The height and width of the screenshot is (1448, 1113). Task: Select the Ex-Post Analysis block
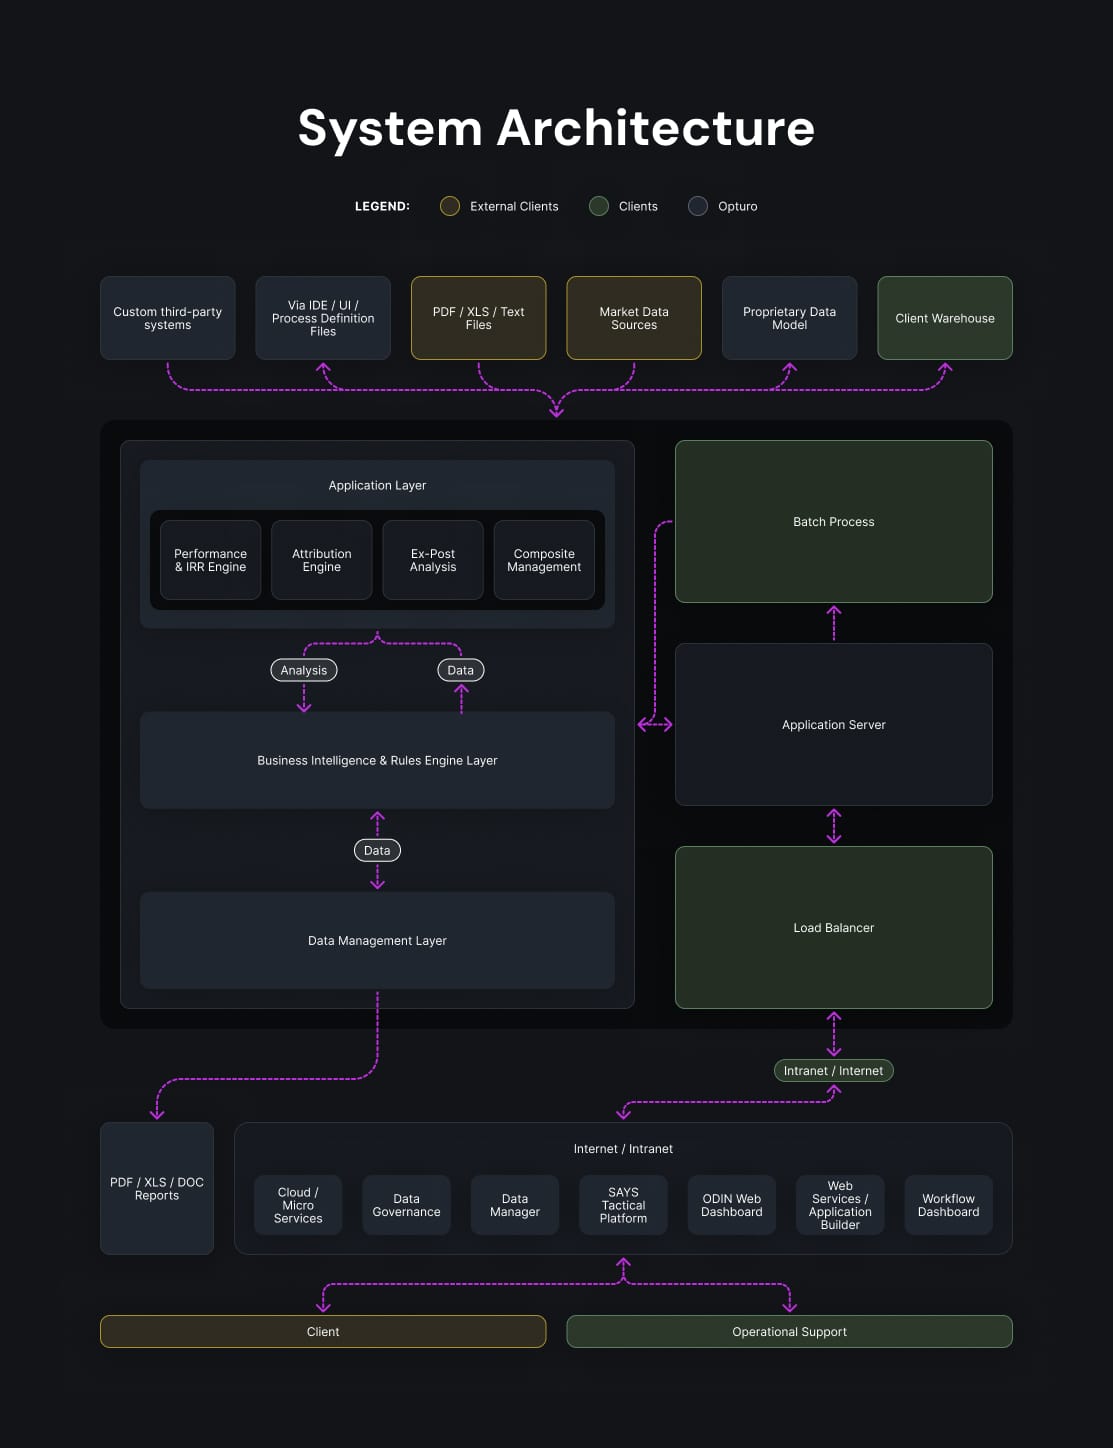(x=433, y=560)
